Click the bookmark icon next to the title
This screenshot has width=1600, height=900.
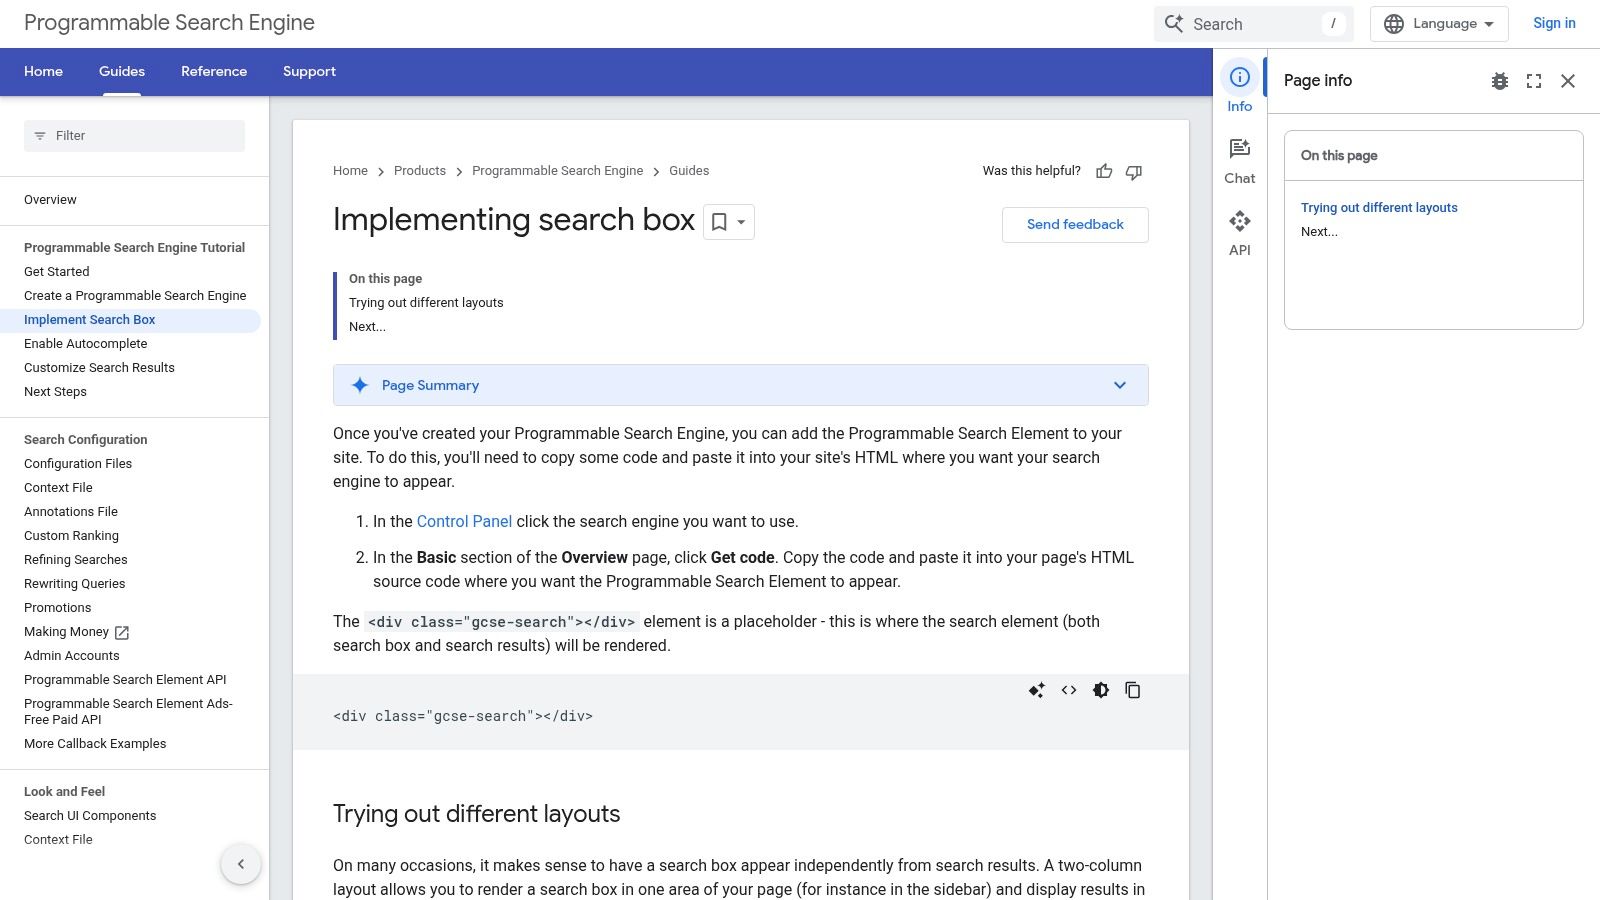[x=719, y=222]
